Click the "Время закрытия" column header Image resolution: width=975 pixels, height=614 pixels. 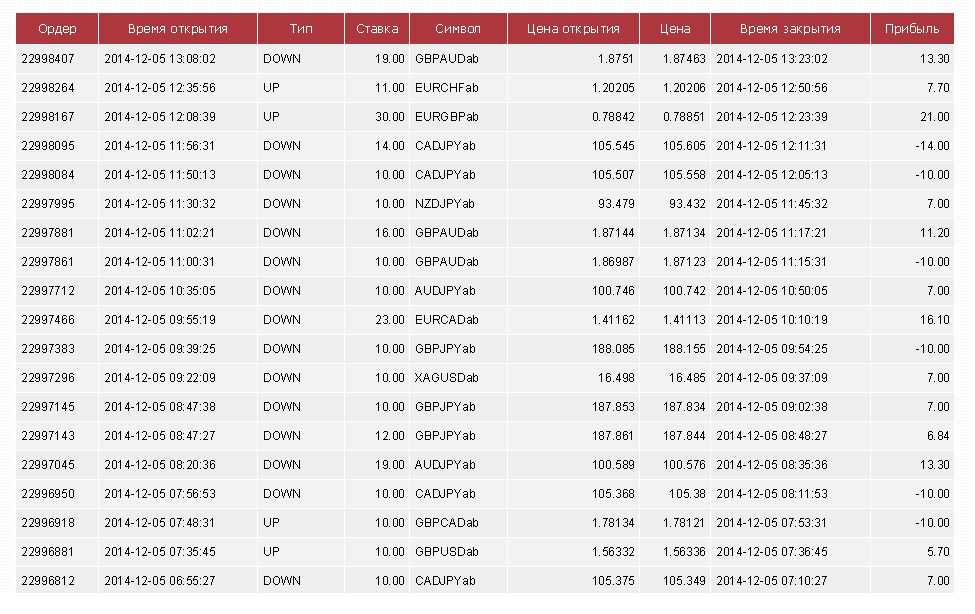[790, 29]
